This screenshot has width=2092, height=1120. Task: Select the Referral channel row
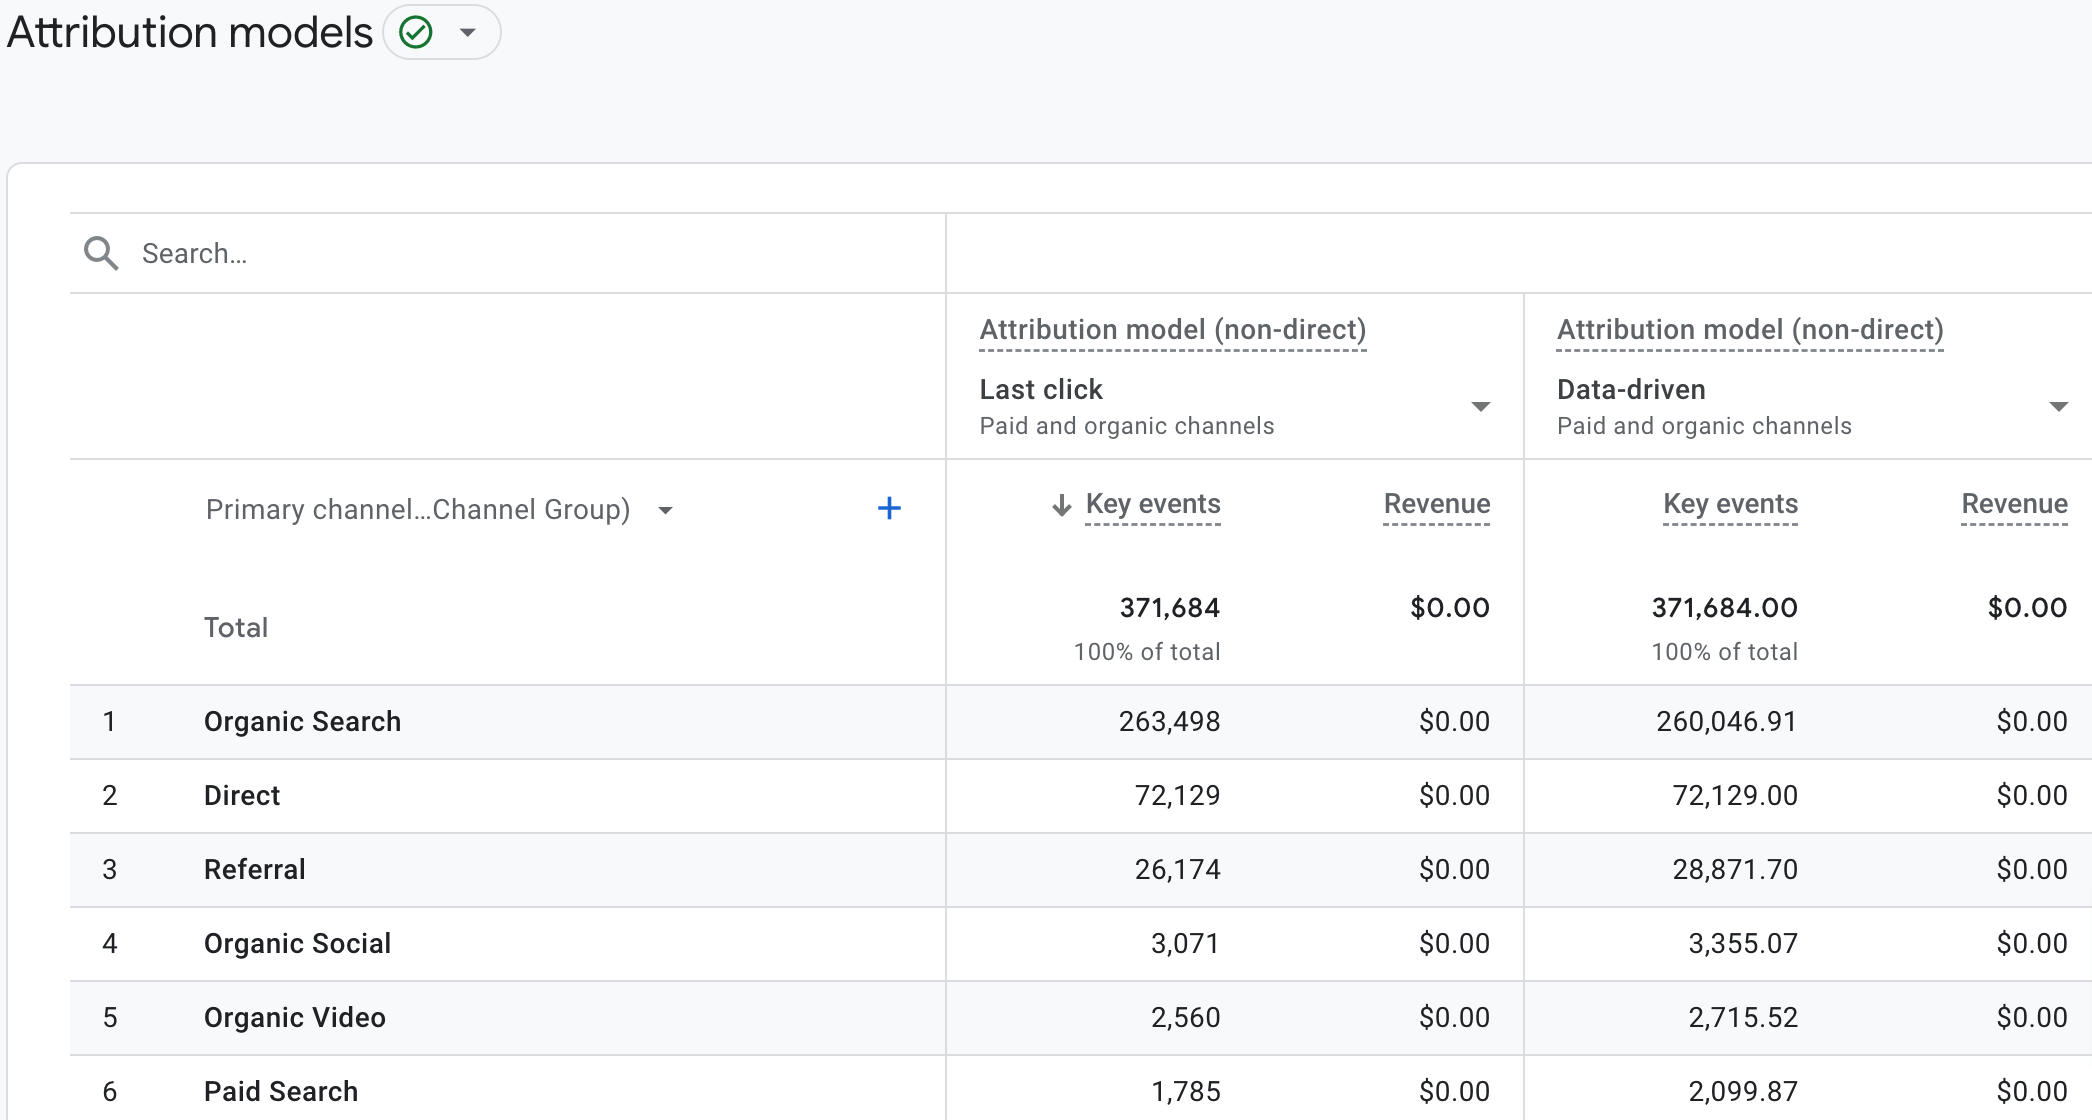pyautogui.click(x=1081, y=870)
